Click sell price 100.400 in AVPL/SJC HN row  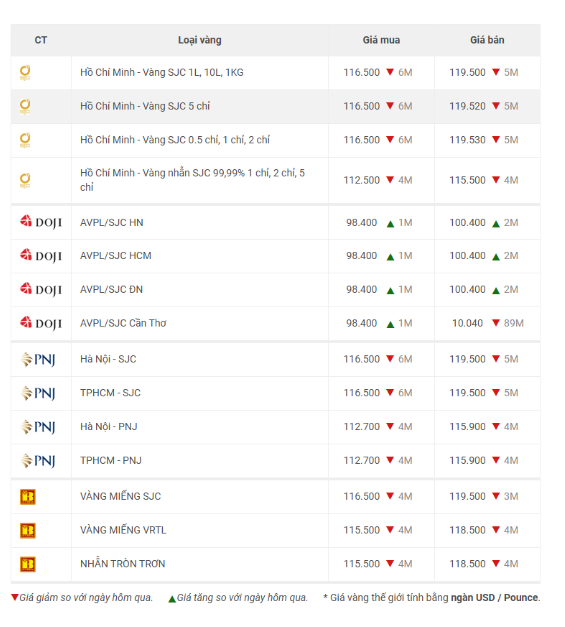(x=467, y=222)
